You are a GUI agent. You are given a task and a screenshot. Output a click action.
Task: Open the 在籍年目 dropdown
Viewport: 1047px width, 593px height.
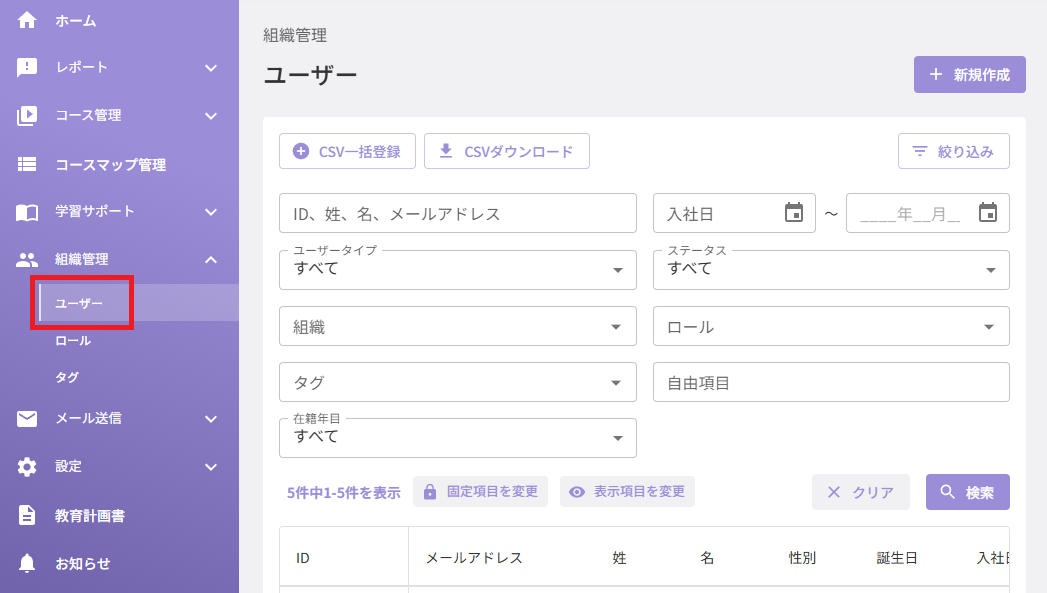click(457, 438)
